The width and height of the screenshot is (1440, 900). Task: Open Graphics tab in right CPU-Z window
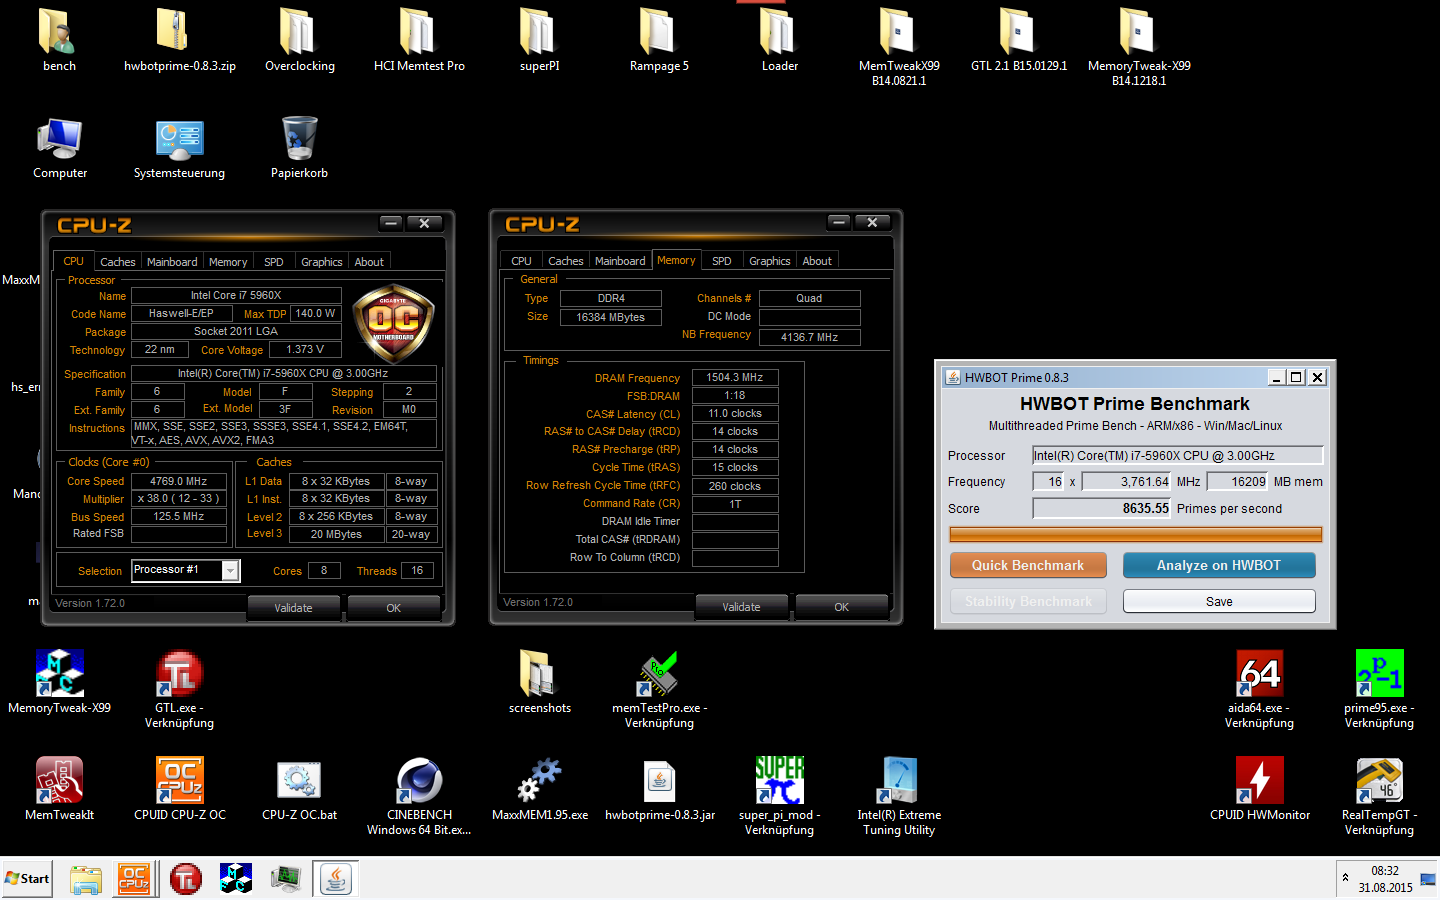770,261
